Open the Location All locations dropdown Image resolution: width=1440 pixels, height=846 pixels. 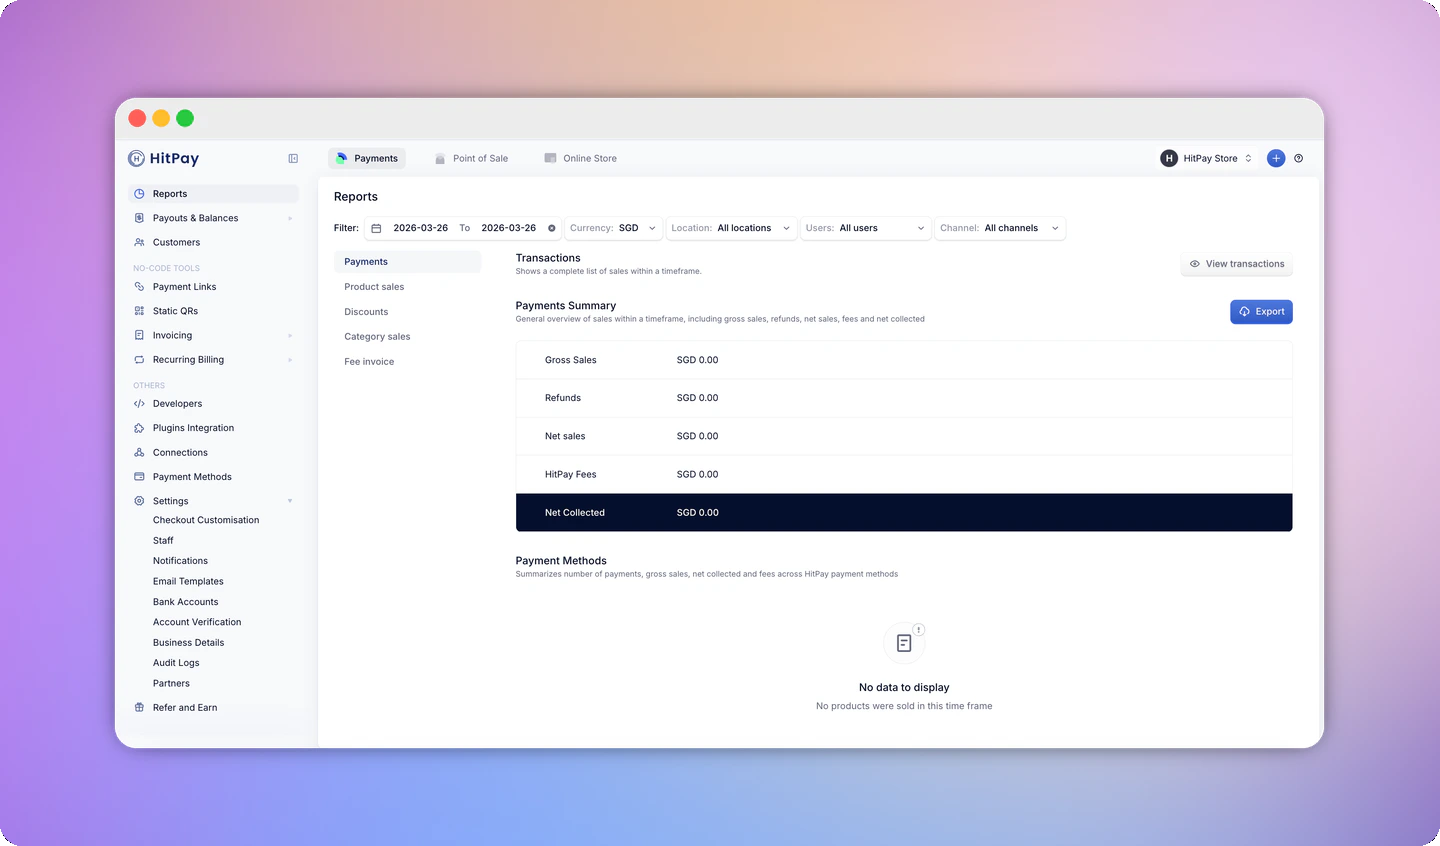(731, 228)
